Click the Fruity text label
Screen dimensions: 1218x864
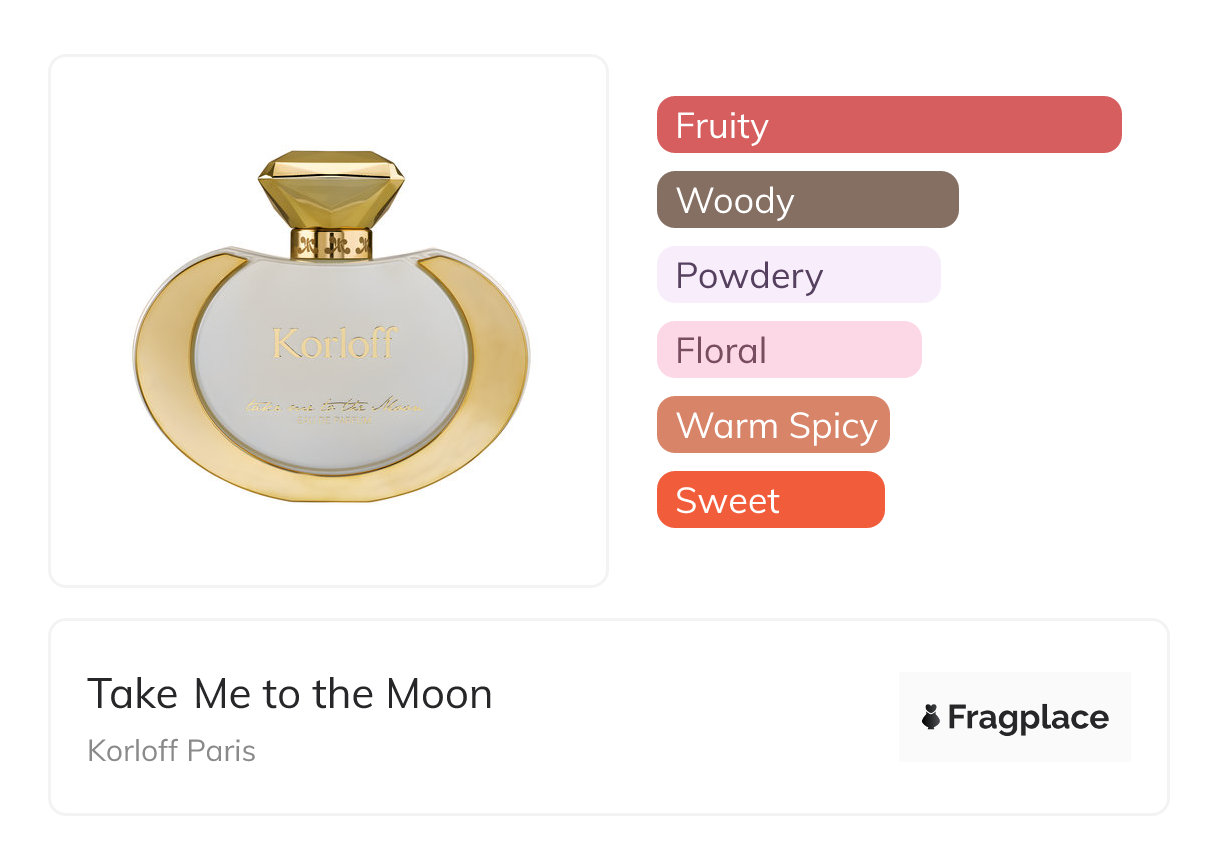pos(722,126)
